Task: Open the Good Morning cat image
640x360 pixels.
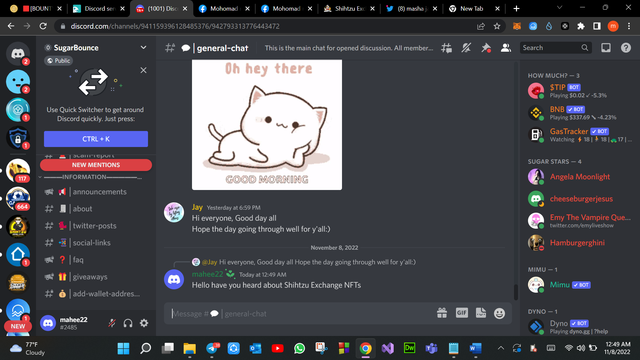Action: (x=267, y=125)
